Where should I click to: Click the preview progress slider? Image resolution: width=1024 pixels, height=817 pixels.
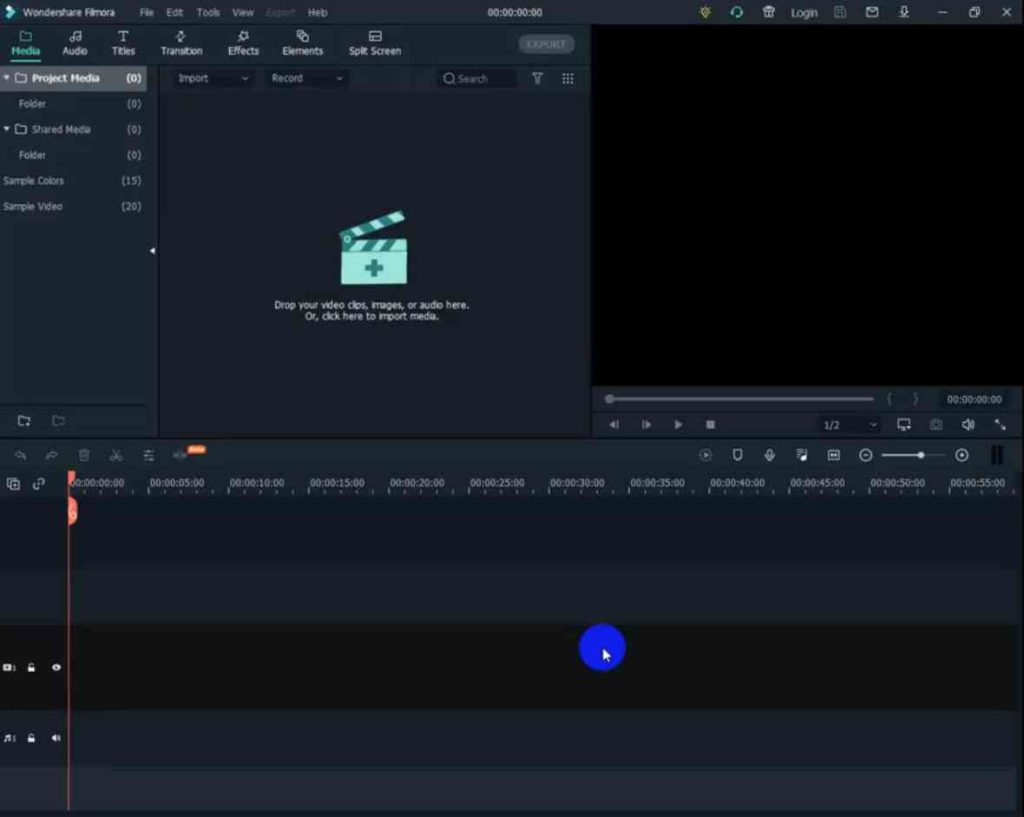click(740, 399)
